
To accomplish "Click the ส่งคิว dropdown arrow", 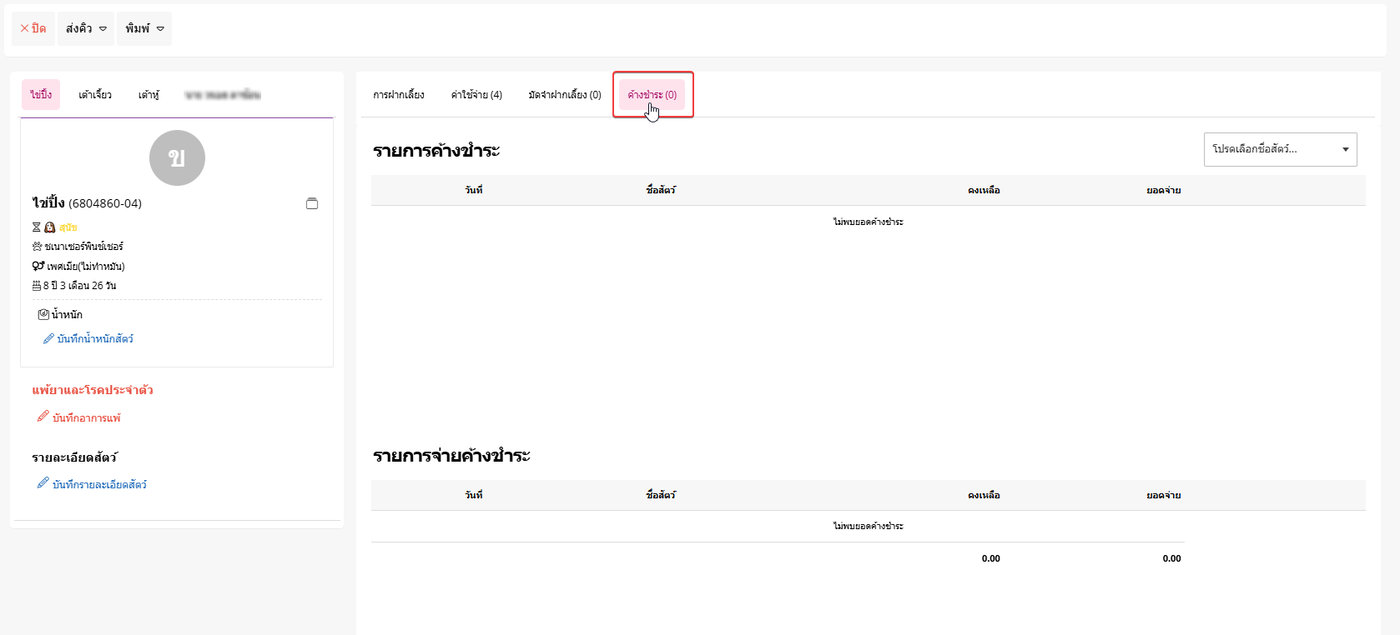I will (103, 29).
